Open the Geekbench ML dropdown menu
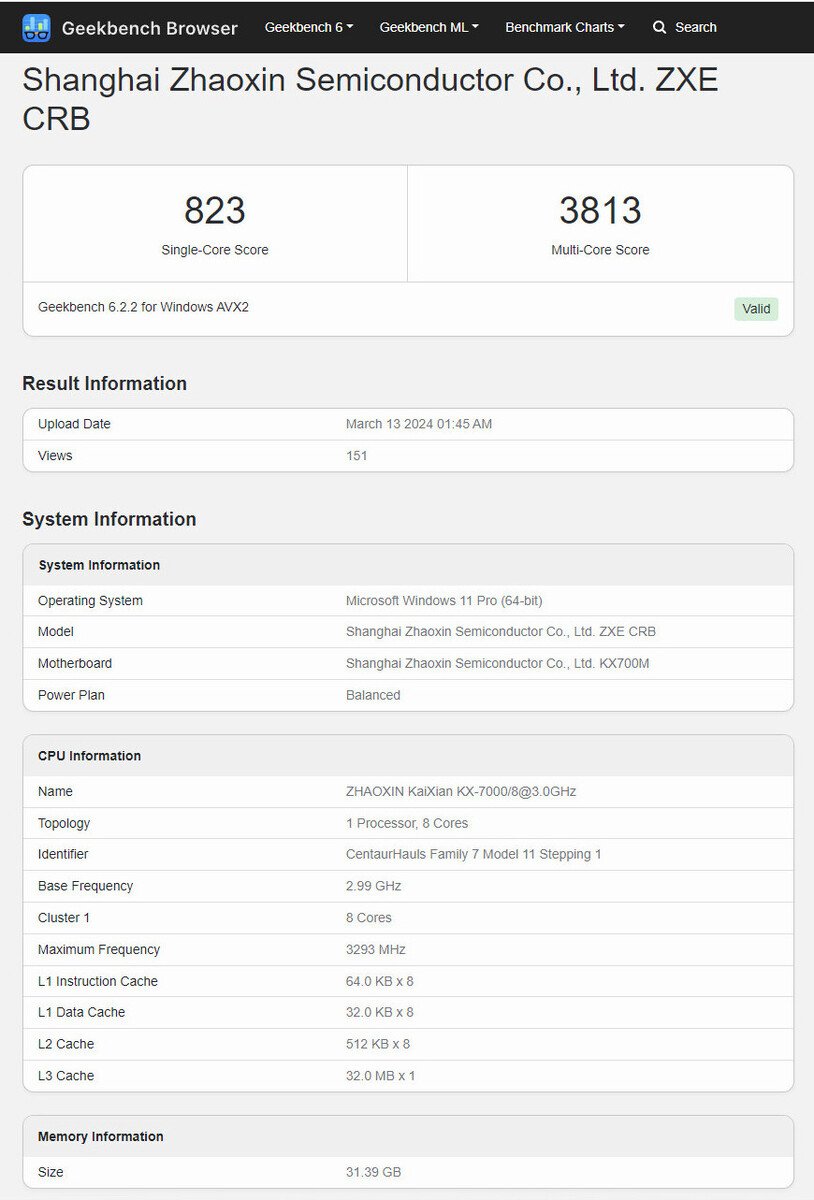This screenshot has width=814, height=1200. [x=428, y=27]
